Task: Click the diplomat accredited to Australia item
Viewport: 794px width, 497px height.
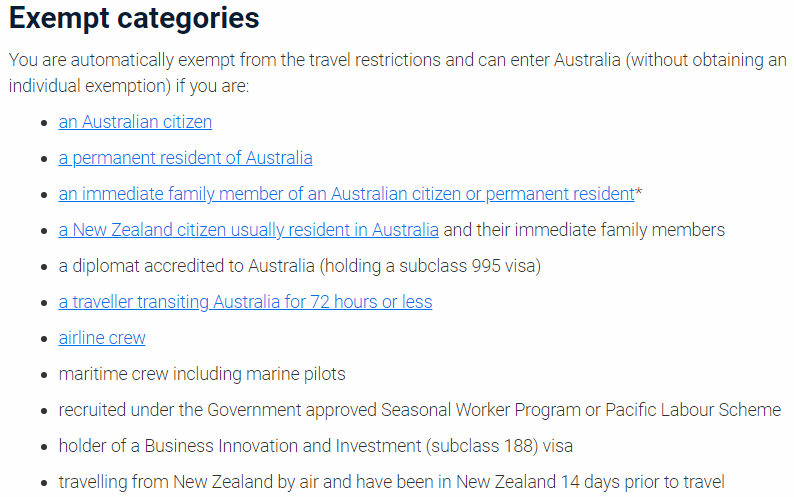Action: (300, 266)
